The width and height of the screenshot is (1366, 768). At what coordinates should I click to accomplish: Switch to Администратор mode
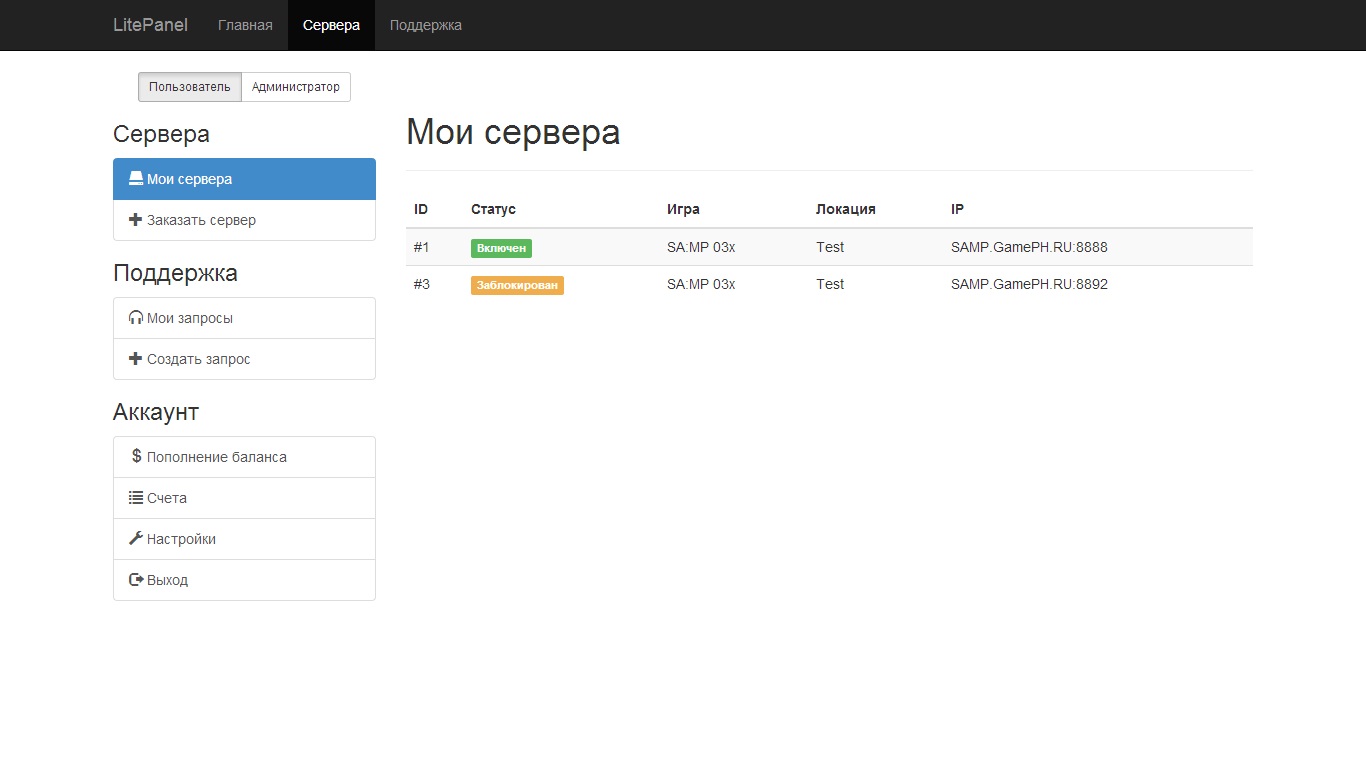tap(296, 87)
